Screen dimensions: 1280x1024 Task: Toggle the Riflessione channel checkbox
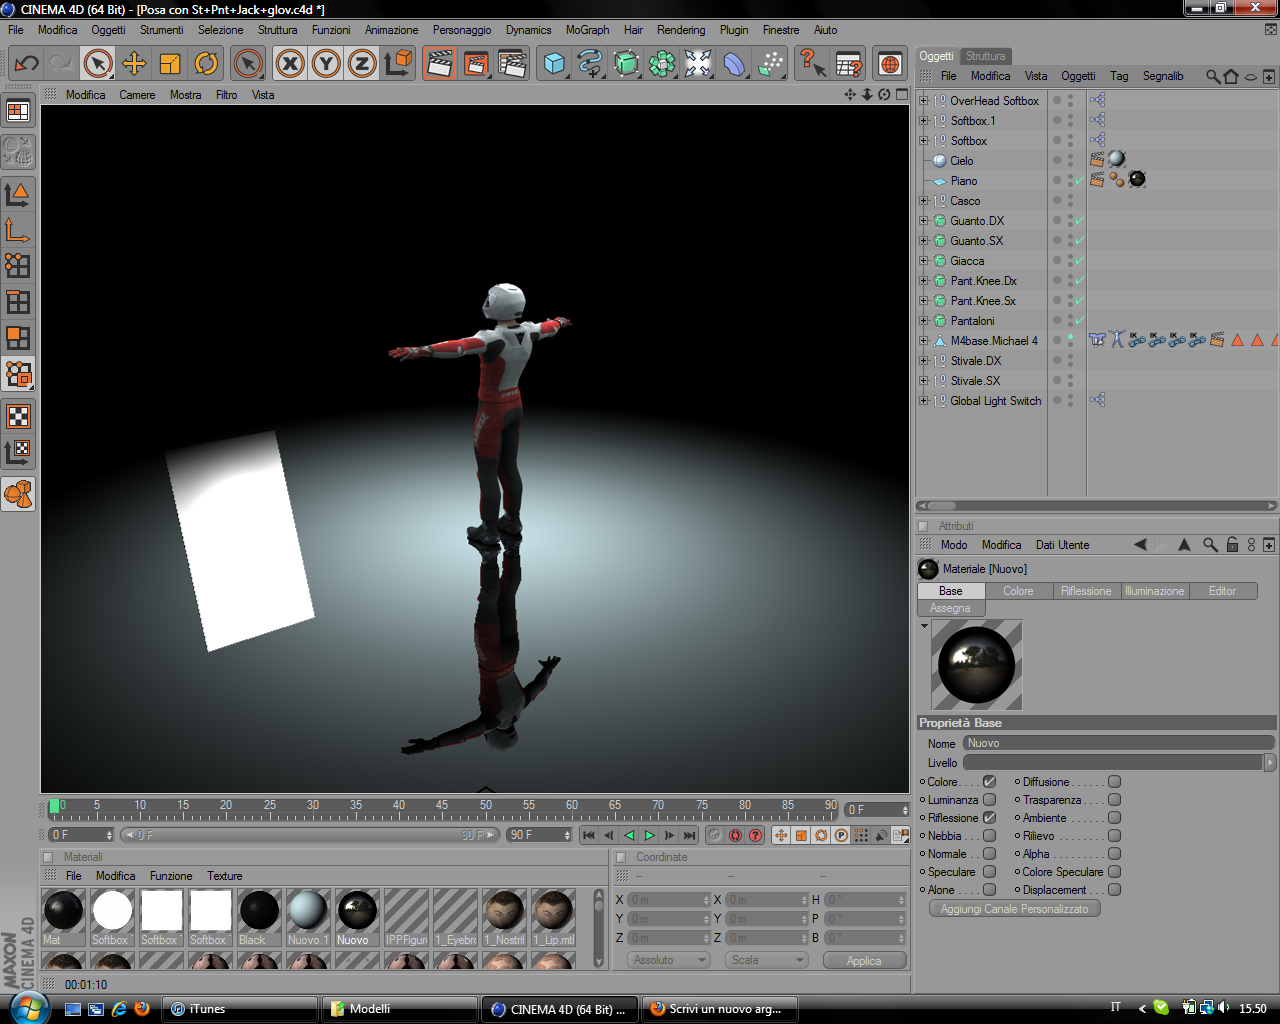point(989,818)
